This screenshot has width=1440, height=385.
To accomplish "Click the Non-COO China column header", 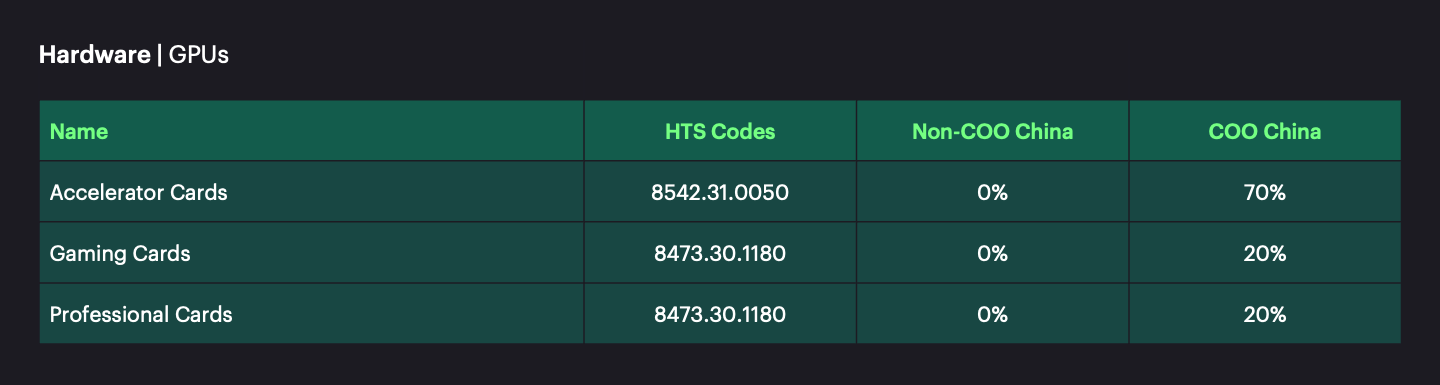I will (992, 131).
